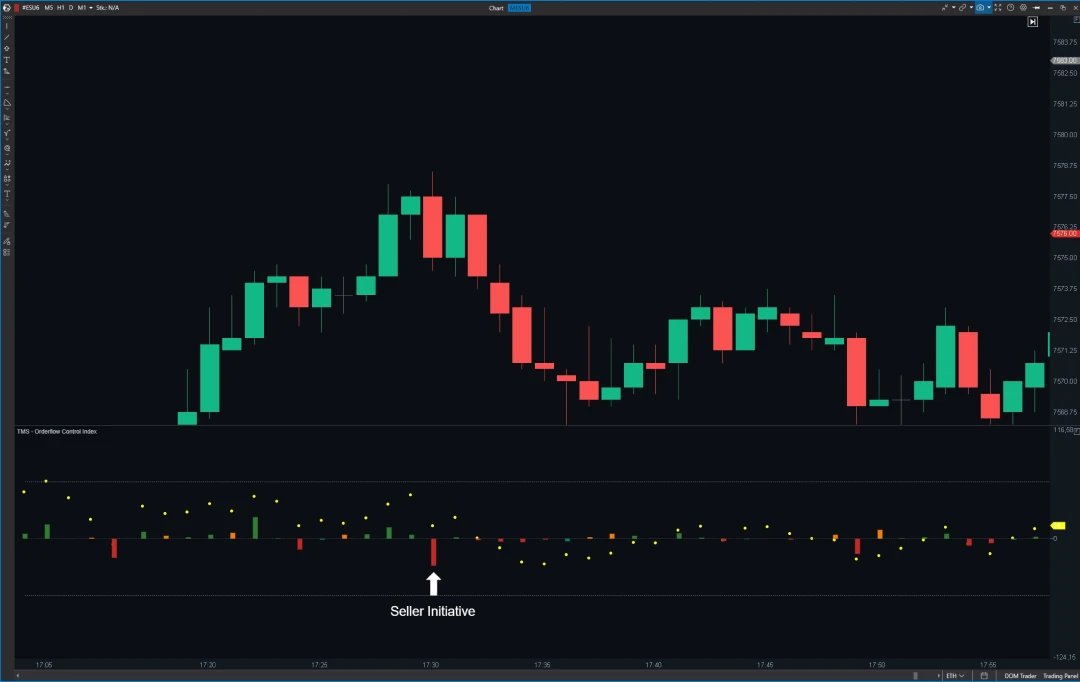Viewport: 1080px width, 682px height.
Task: Switch to the H1 timeframe
Action: [61, 8]
